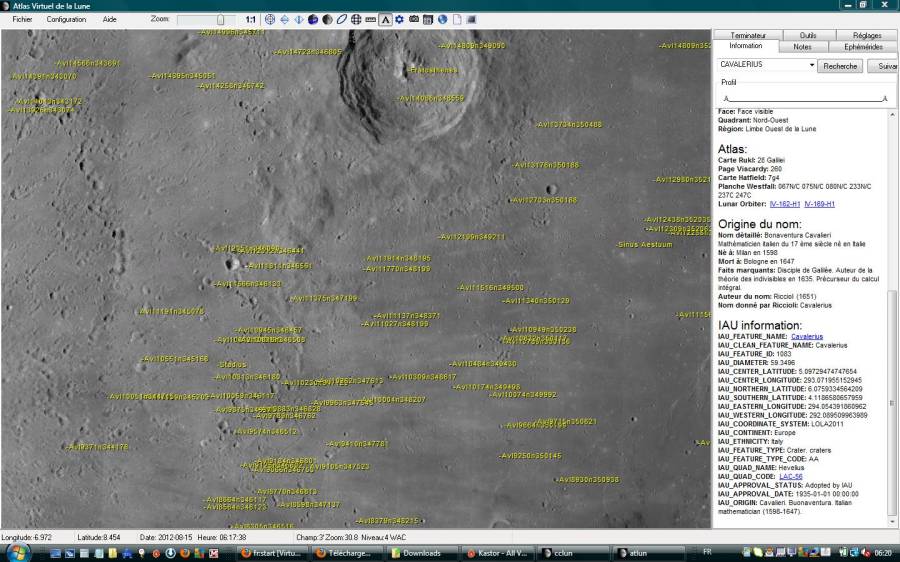Select the Information tab
The width and height of the screenshot is (900, 562).
(746, 46)
